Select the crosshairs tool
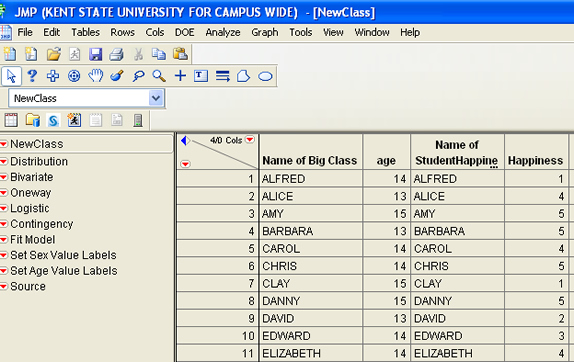Image resolution: width=574 pixels, height=362 pixels. (x=180, y=76)
